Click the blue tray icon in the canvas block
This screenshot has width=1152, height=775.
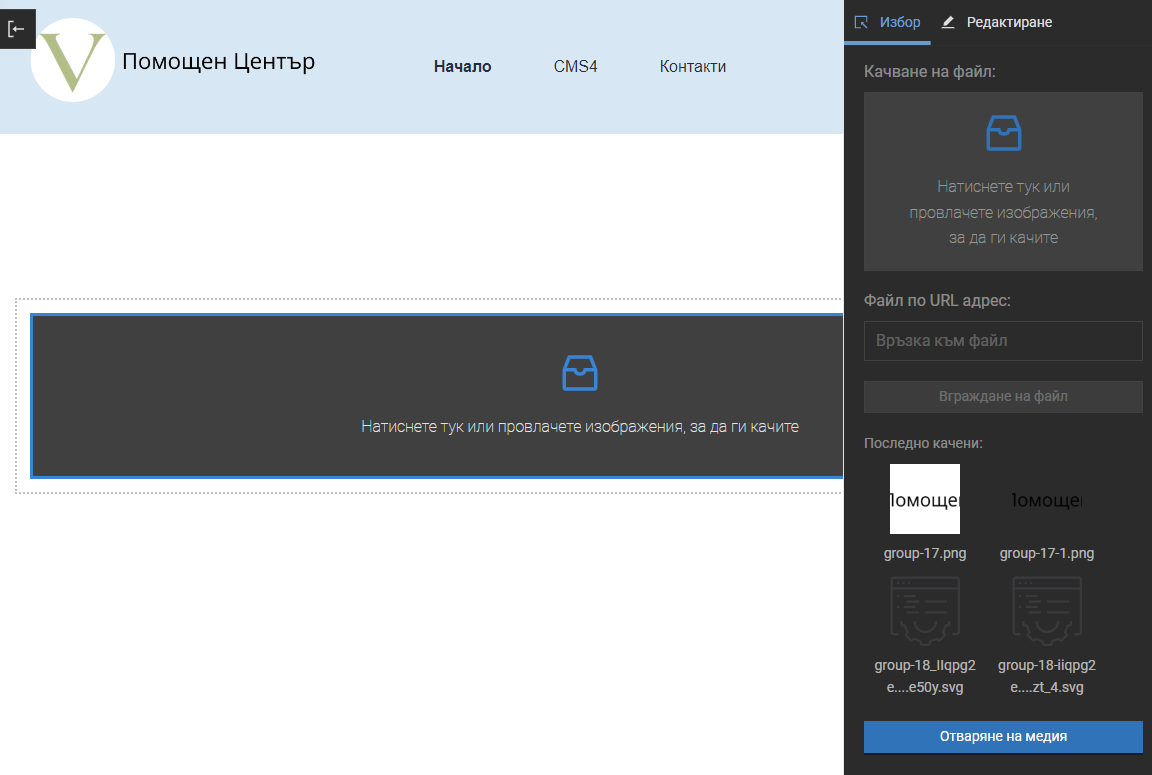point(580,373)
